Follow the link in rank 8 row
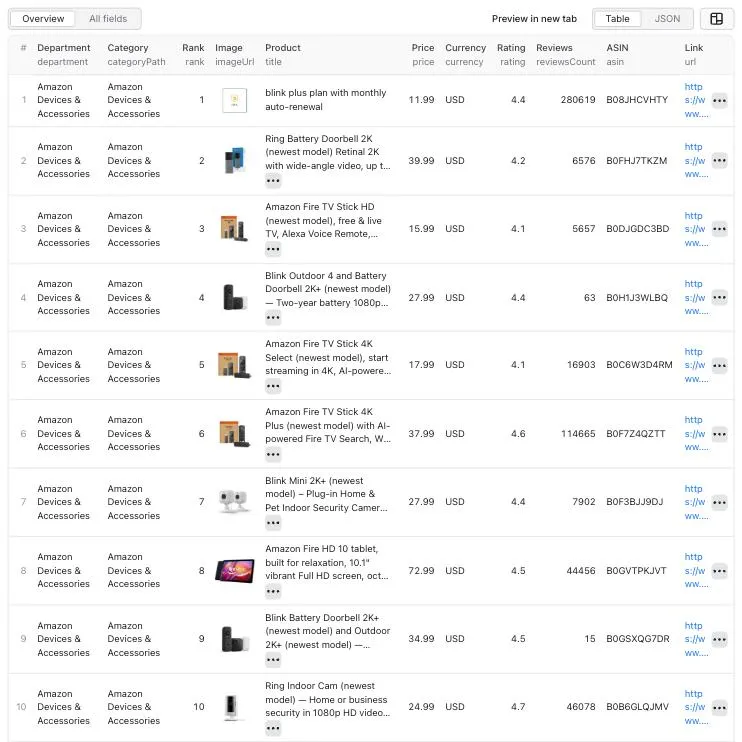The image size is (742, 742). [696, 570]
